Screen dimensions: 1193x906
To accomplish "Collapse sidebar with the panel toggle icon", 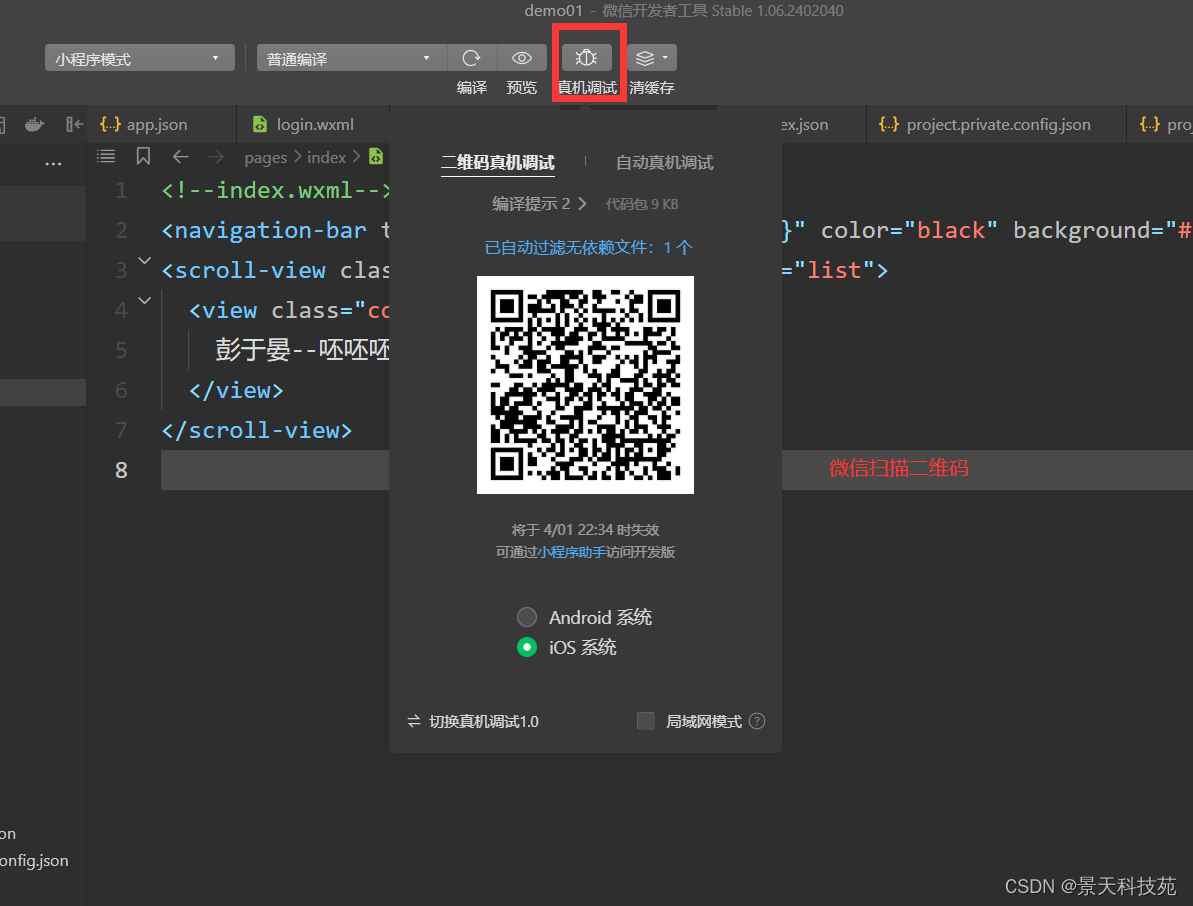I will [x=74, y=124].
